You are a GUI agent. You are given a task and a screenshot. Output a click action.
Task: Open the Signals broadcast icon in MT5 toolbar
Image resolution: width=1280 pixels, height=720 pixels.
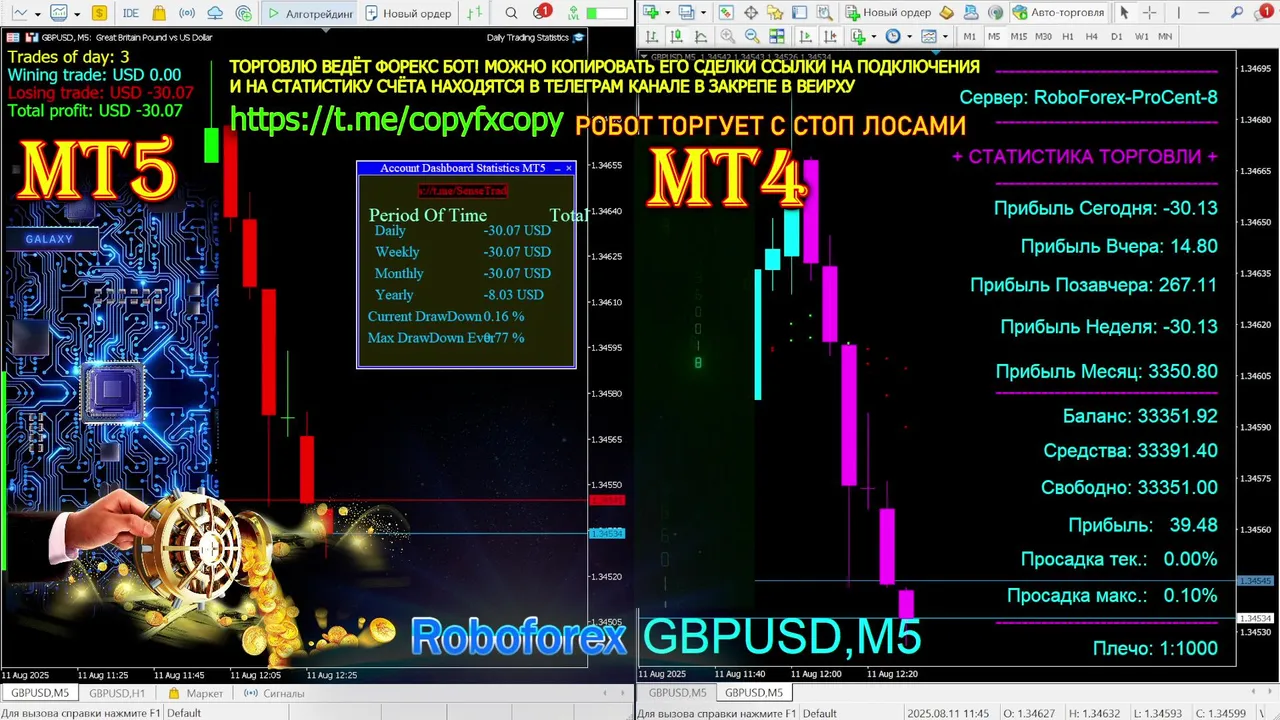point(187,13)
